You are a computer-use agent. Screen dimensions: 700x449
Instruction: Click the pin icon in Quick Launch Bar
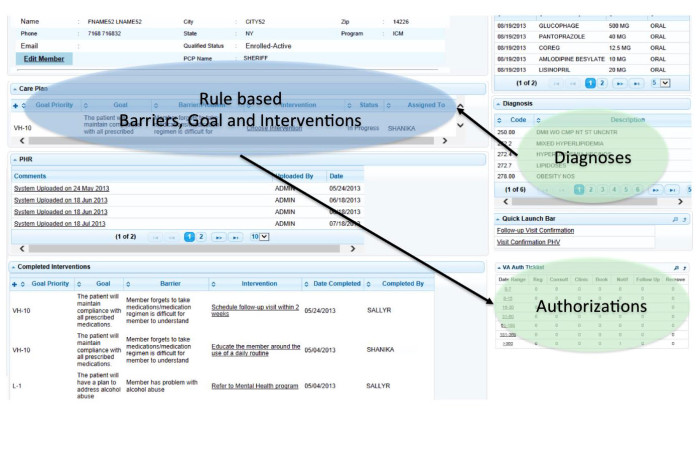tap(684, 219)
